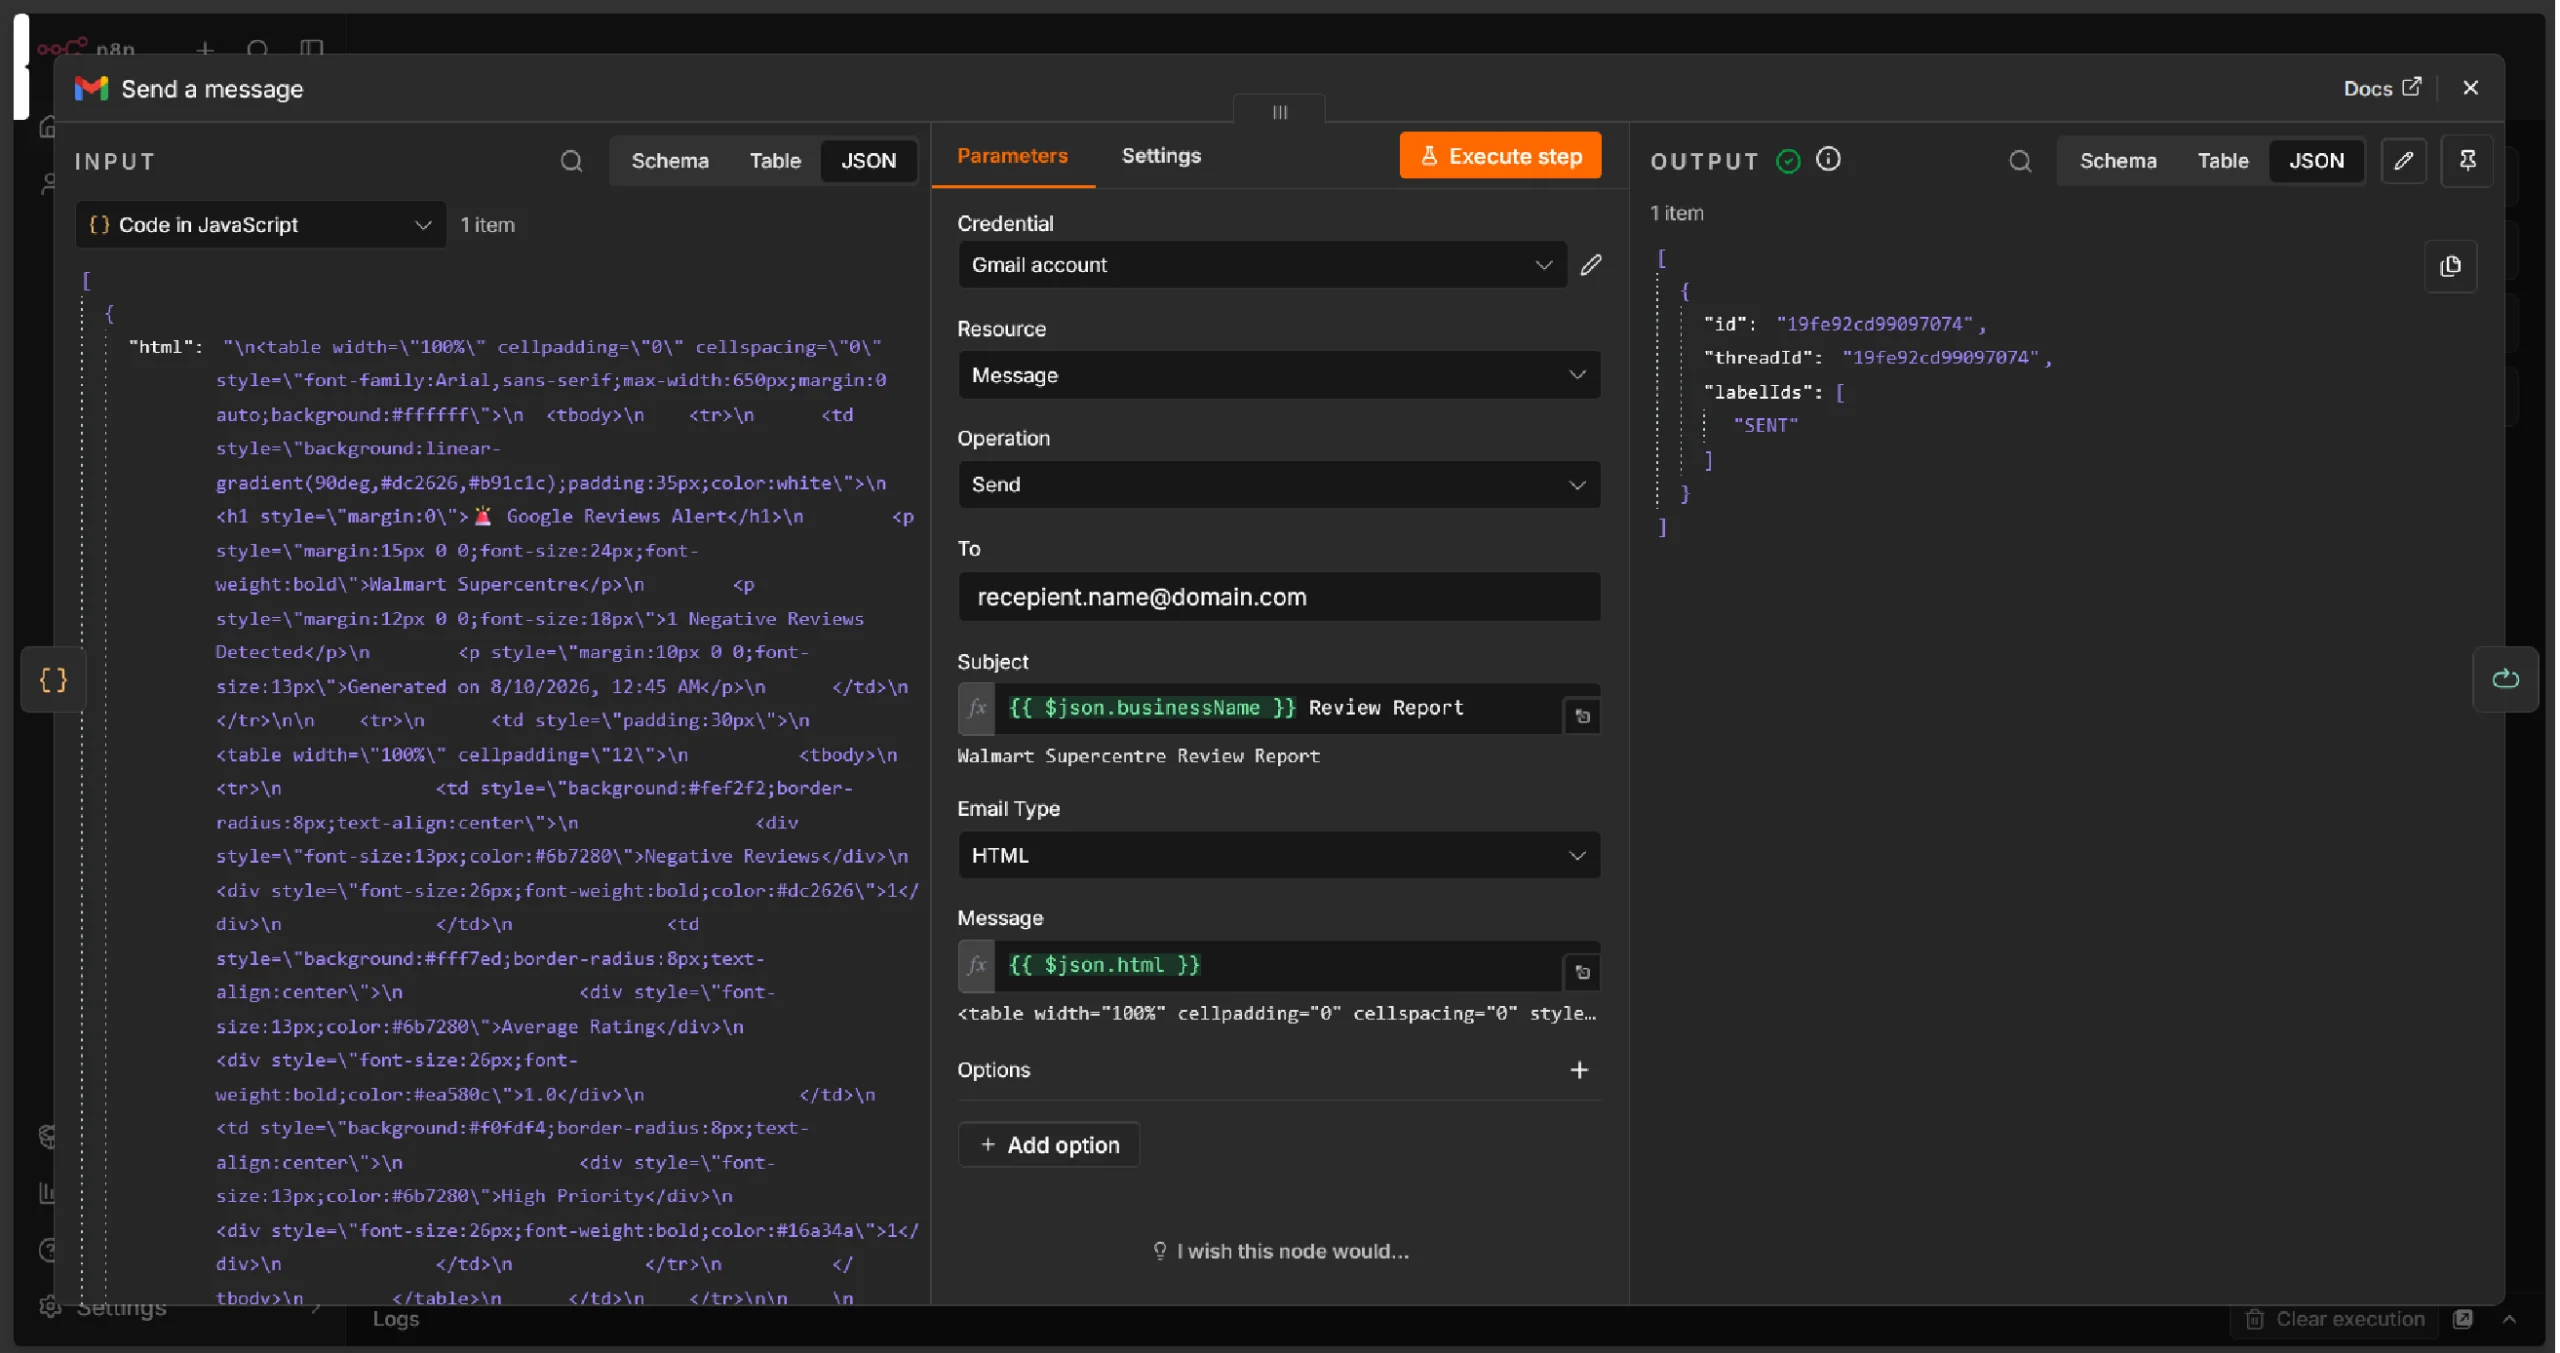Image resolution: width=2560 pixels, height=1353 pixels.
Task: Click the panel drag handle
Action: pyautogui.click(x=1279, y=111)
